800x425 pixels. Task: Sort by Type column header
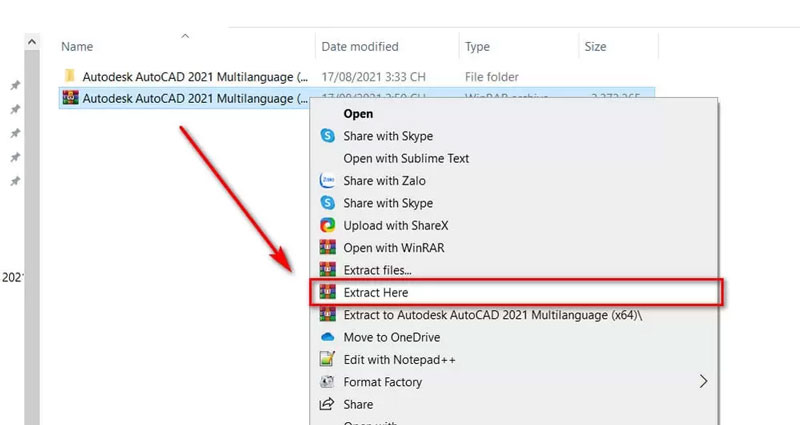tap(477, 46)
